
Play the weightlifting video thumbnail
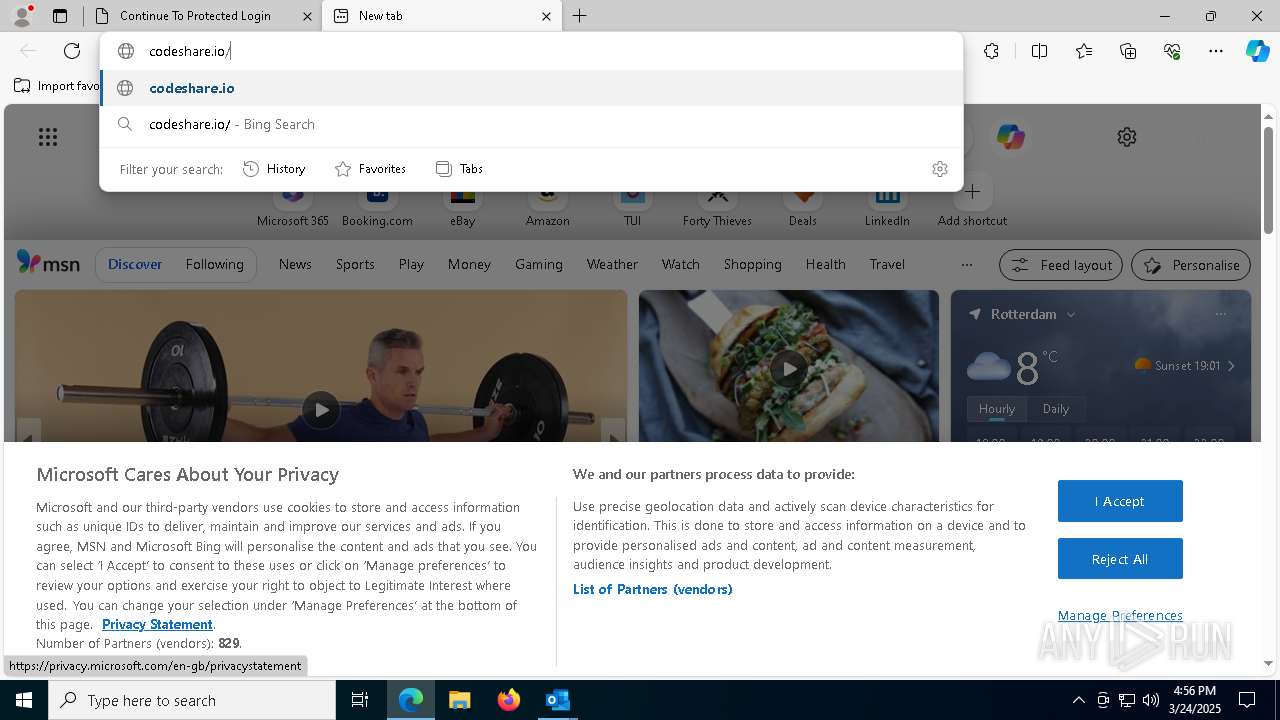tap(320, 409)
